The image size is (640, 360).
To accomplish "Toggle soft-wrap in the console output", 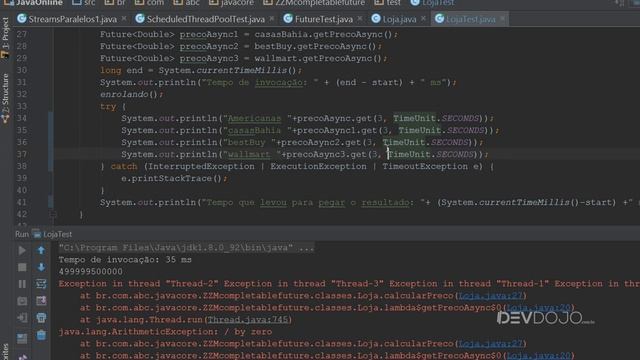I will point(41,284).
